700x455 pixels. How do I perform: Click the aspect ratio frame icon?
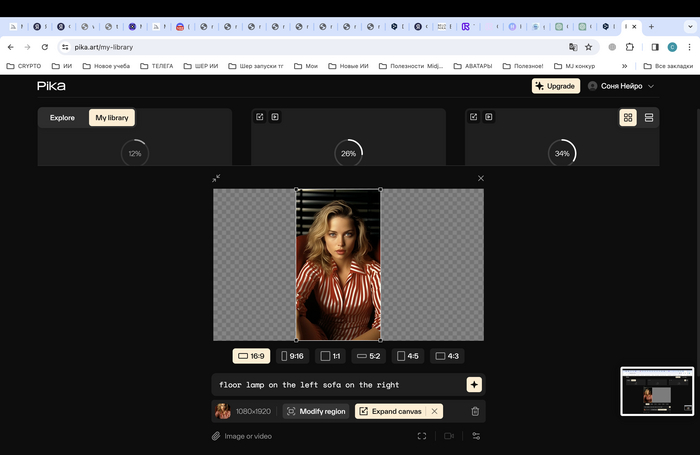(x=422, y=436)
